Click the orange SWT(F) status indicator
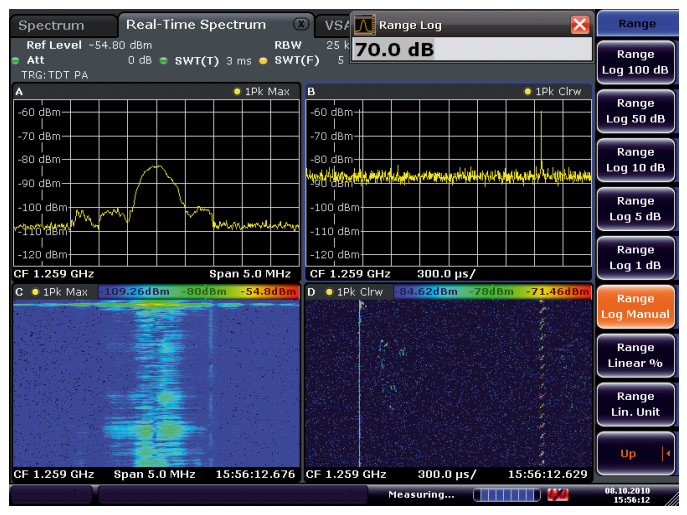The height and width of the screenshot is (515, 687). point(263,60)
